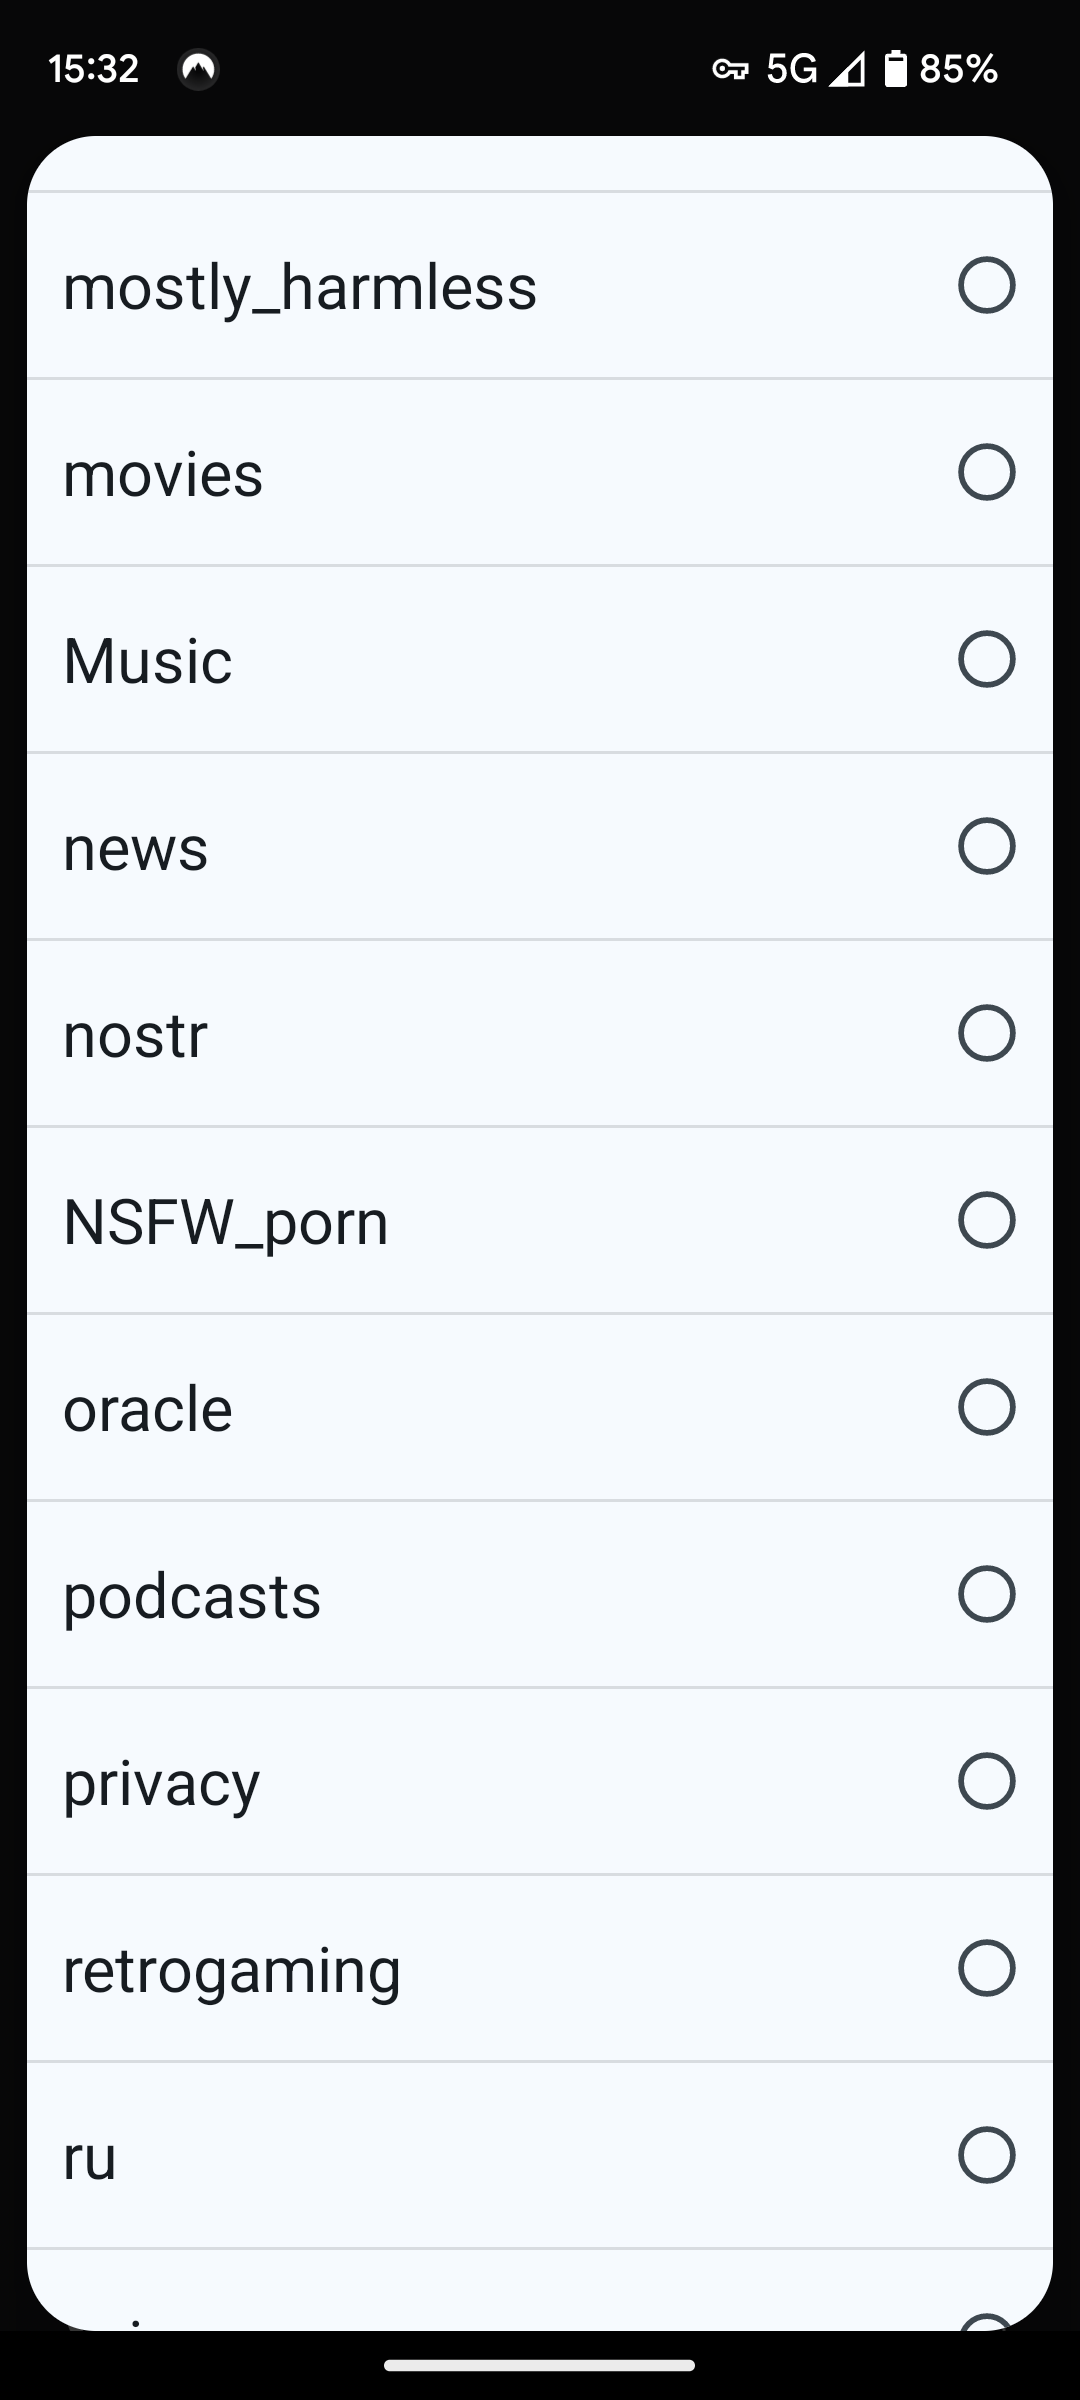This screenshot has width=1080, height=2400.
Task: Tap the 5G signal strength icon
Action: tap(847, 69)
